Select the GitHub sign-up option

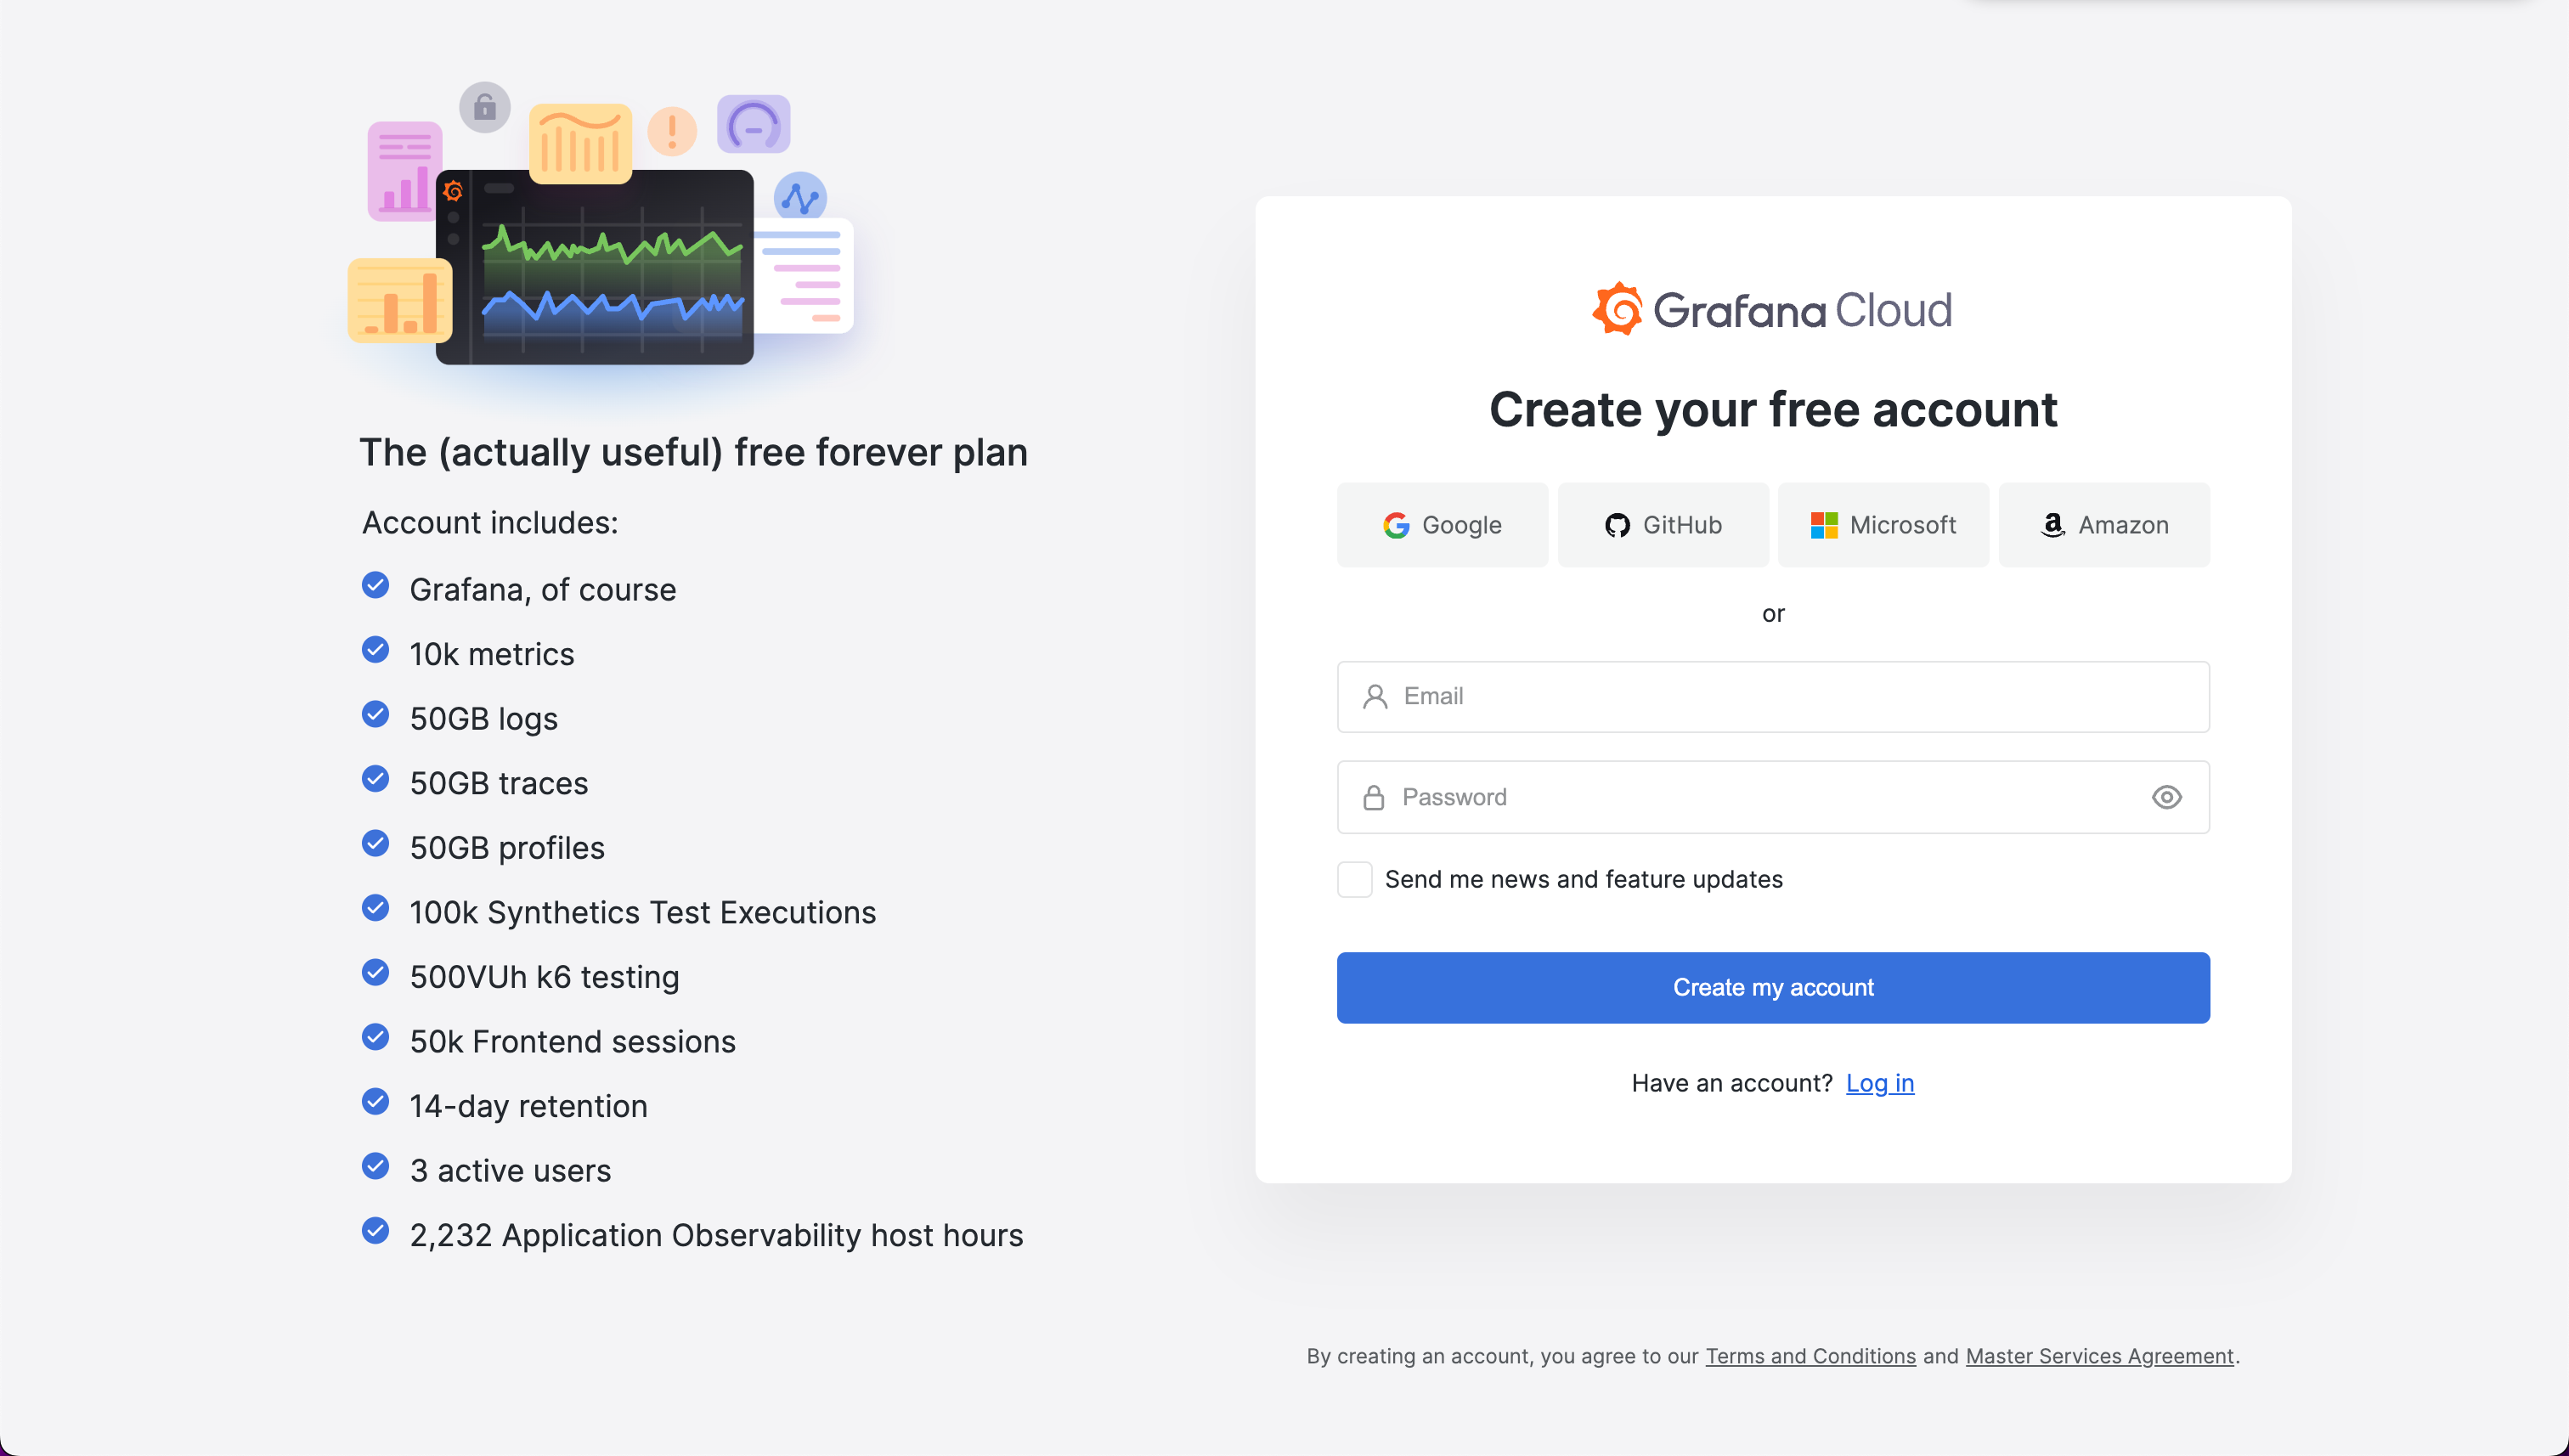tap(1663, 524)
